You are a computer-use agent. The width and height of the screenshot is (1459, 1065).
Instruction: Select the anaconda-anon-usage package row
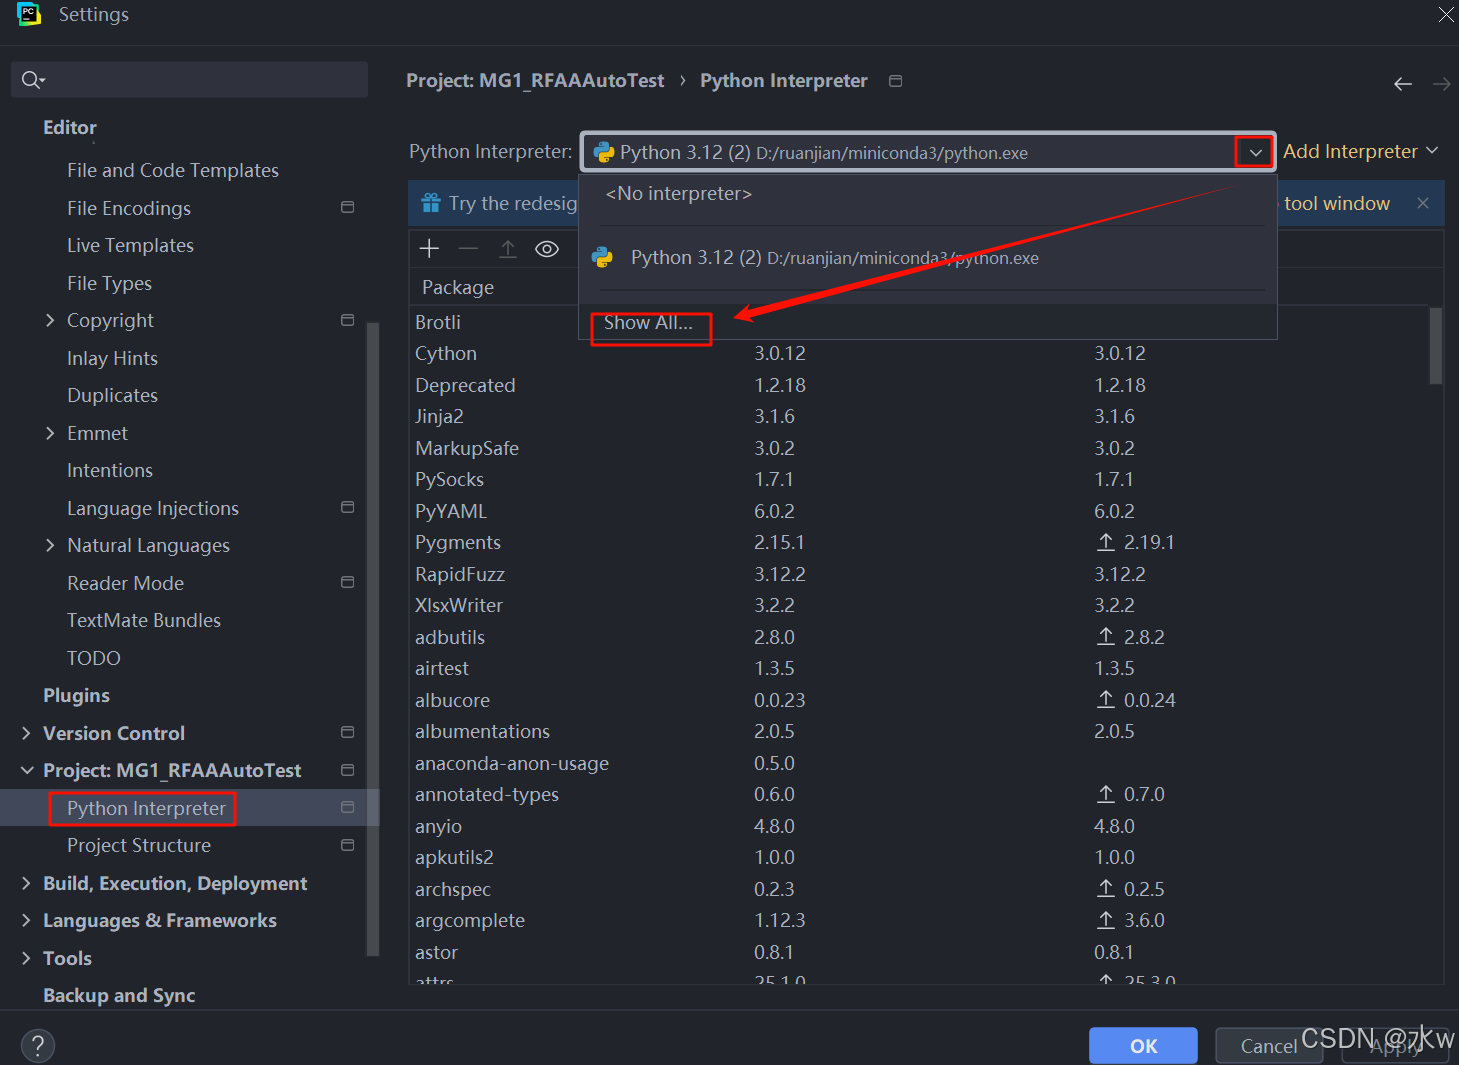(x=920, y=763)
